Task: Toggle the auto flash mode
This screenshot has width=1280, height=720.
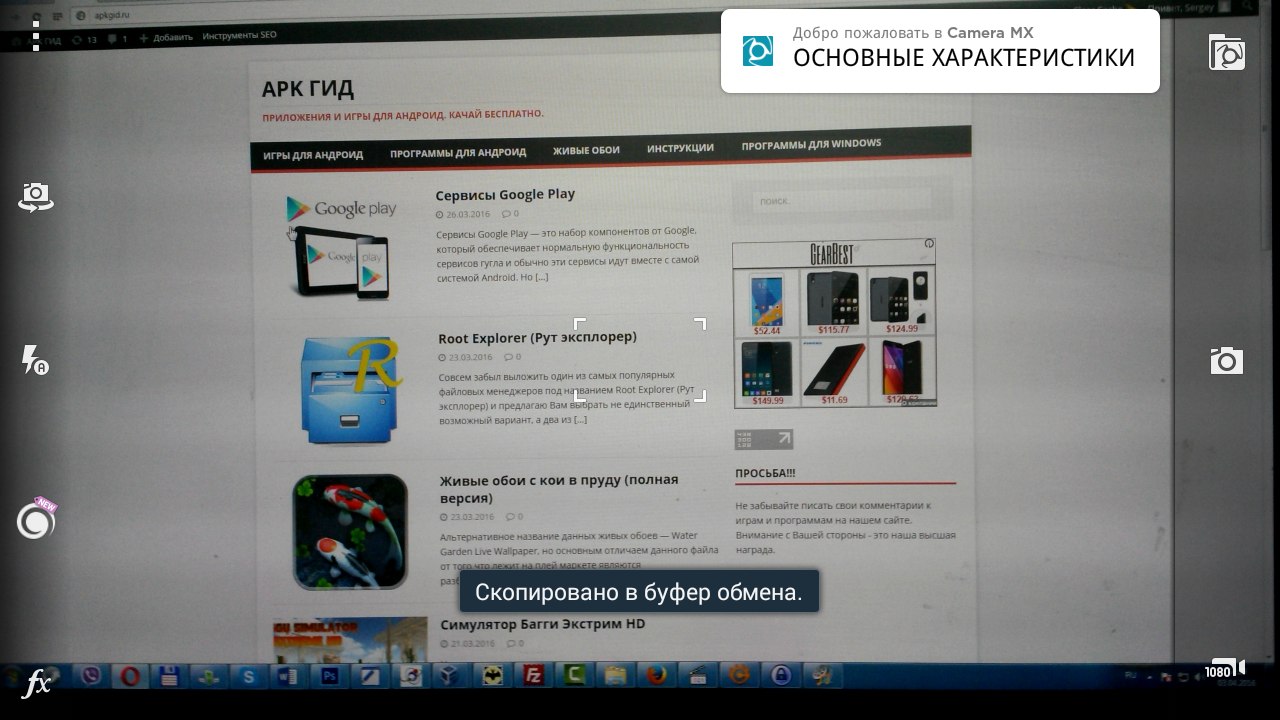Action: [x=35, y=360]
